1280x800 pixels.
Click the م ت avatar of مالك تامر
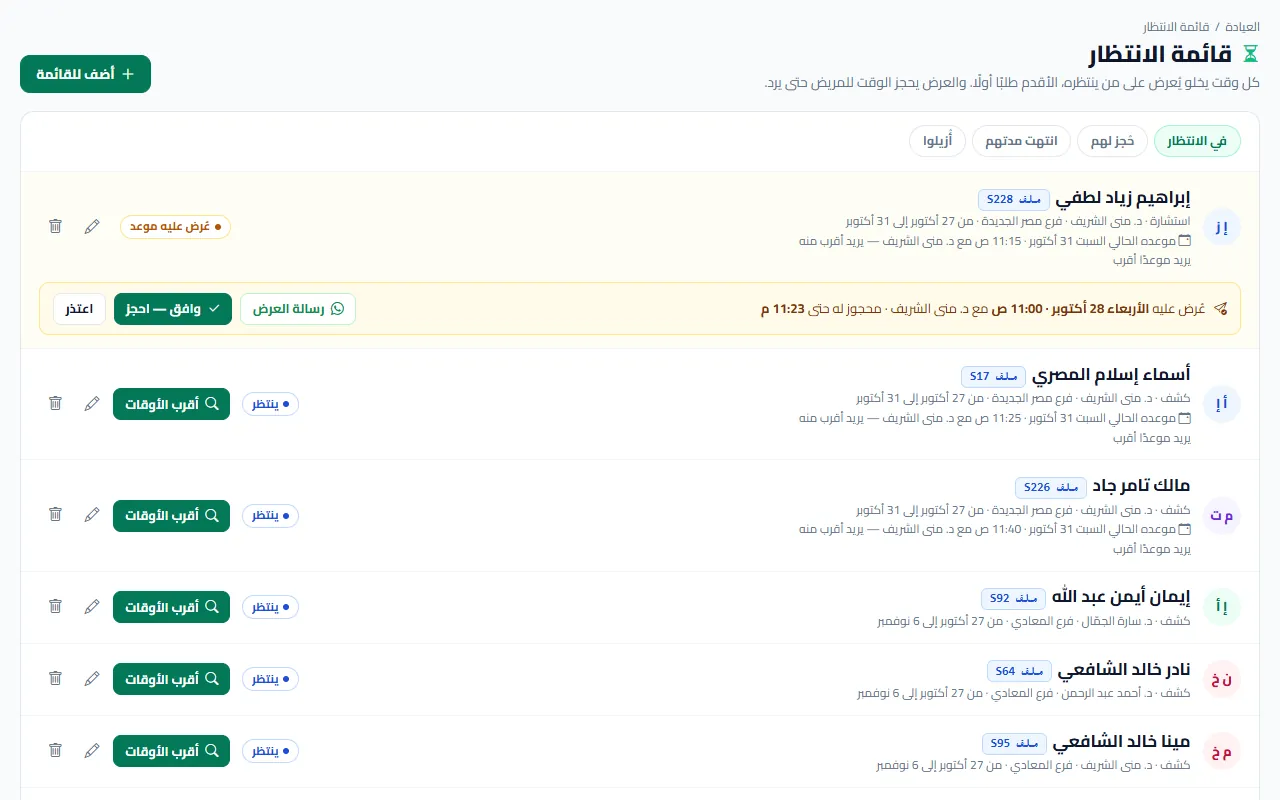(1222, 516)
